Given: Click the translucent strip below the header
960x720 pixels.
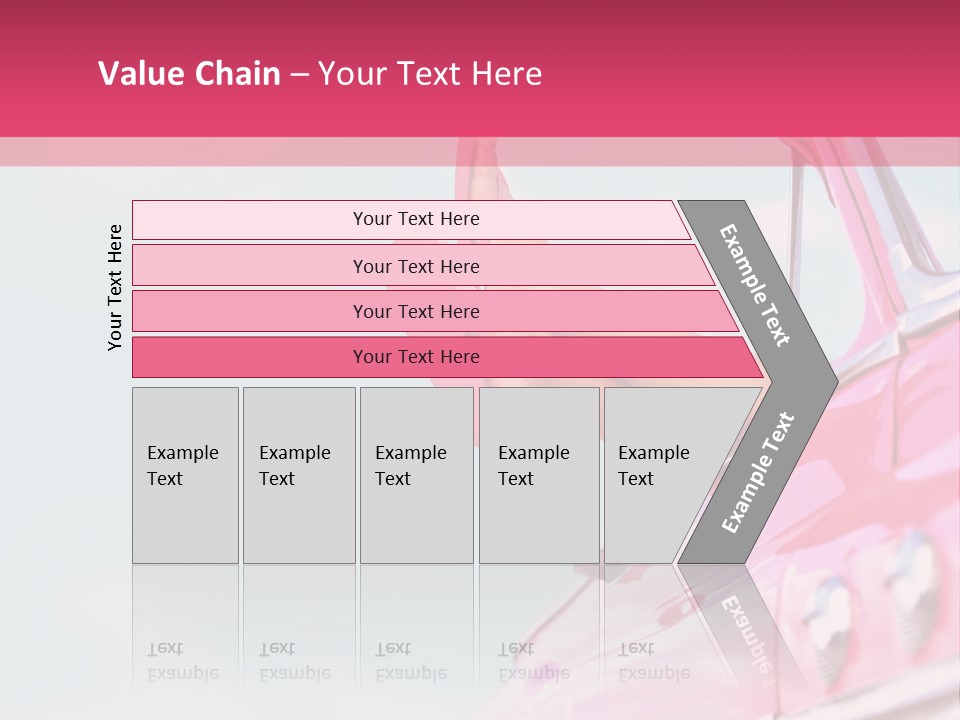Looking at the screenshot, I should [300, 152].
